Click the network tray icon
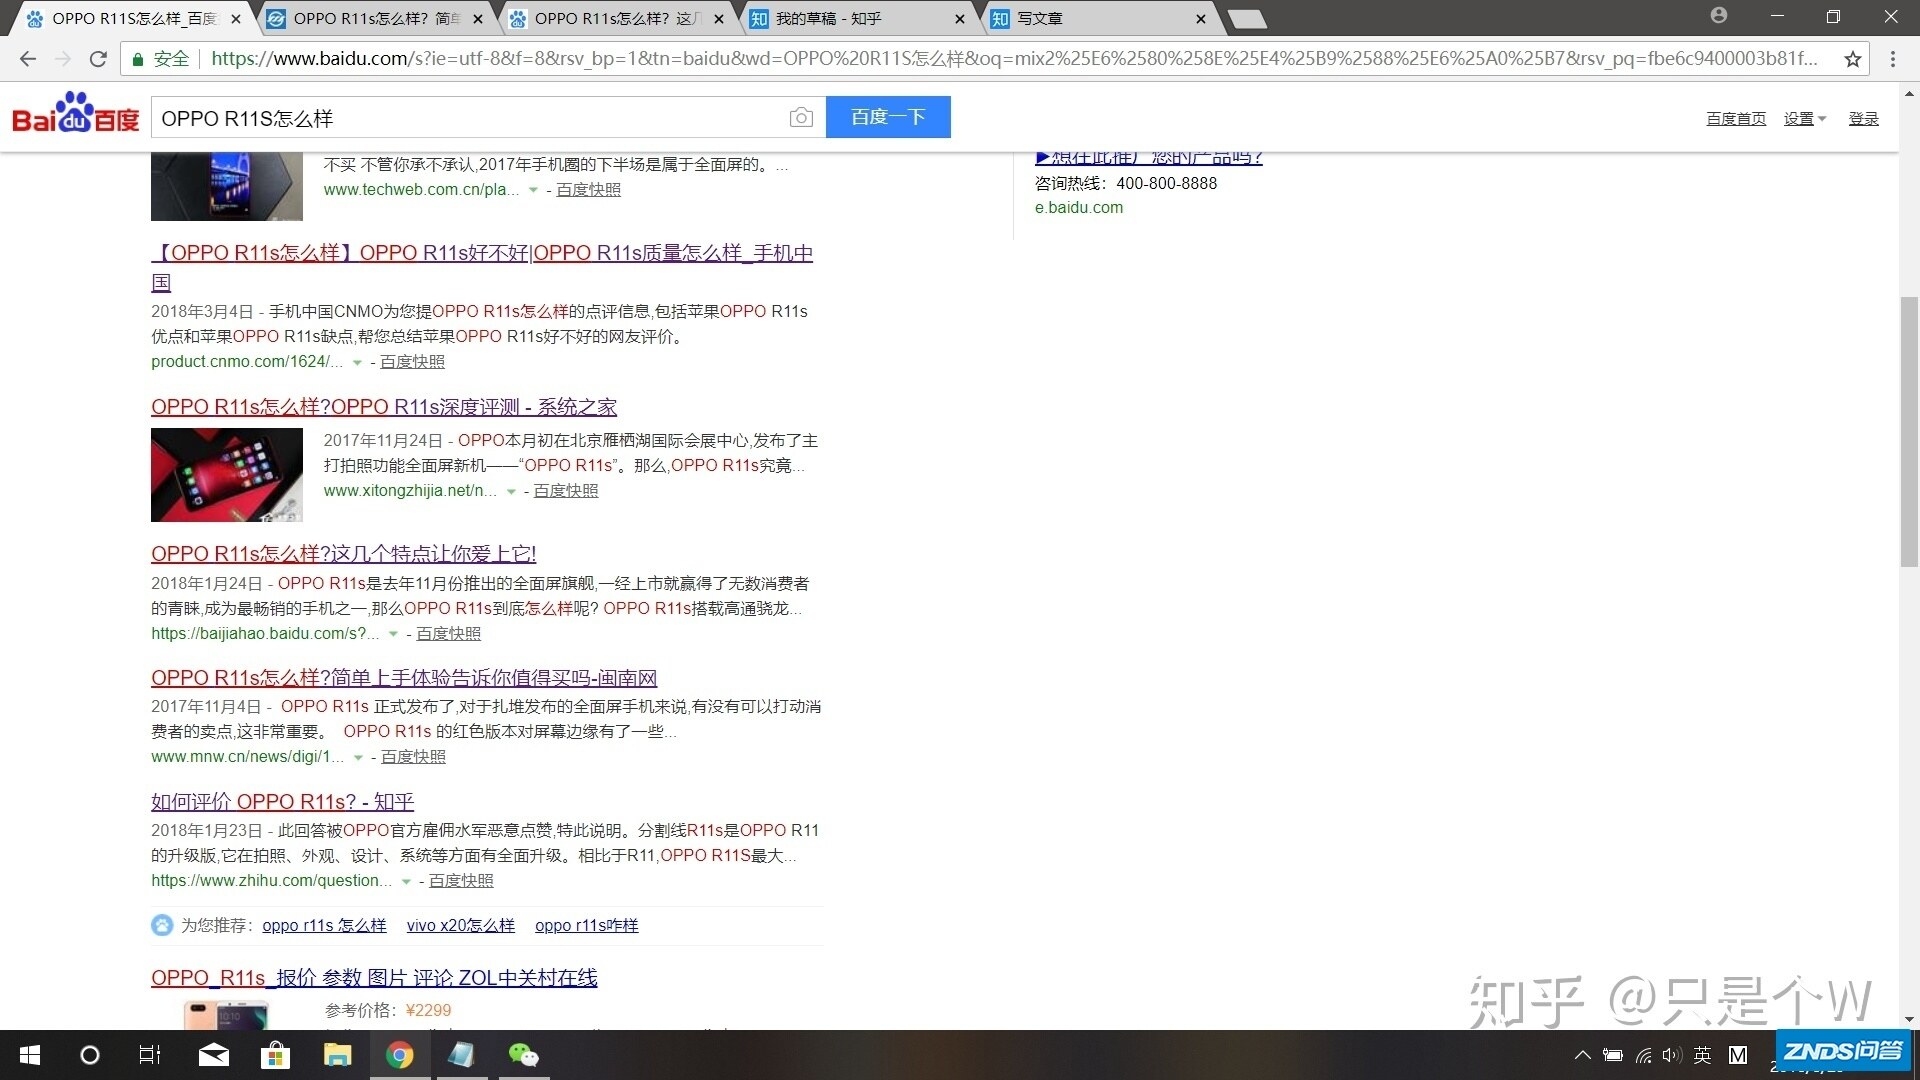Viewport: 1920px width, 1080px height. pos(1643,1055)
